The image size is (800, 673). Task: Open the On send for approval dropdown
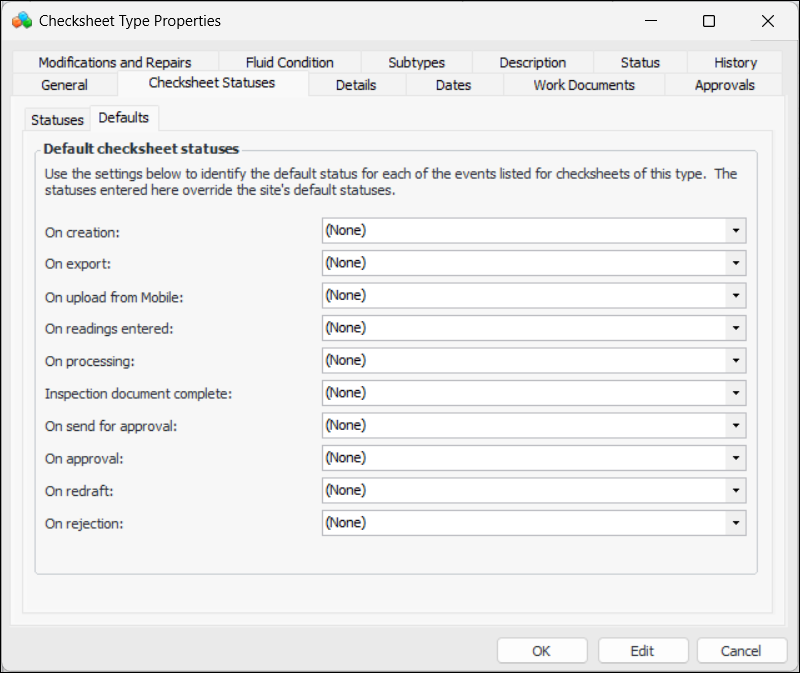click(735, 425)
